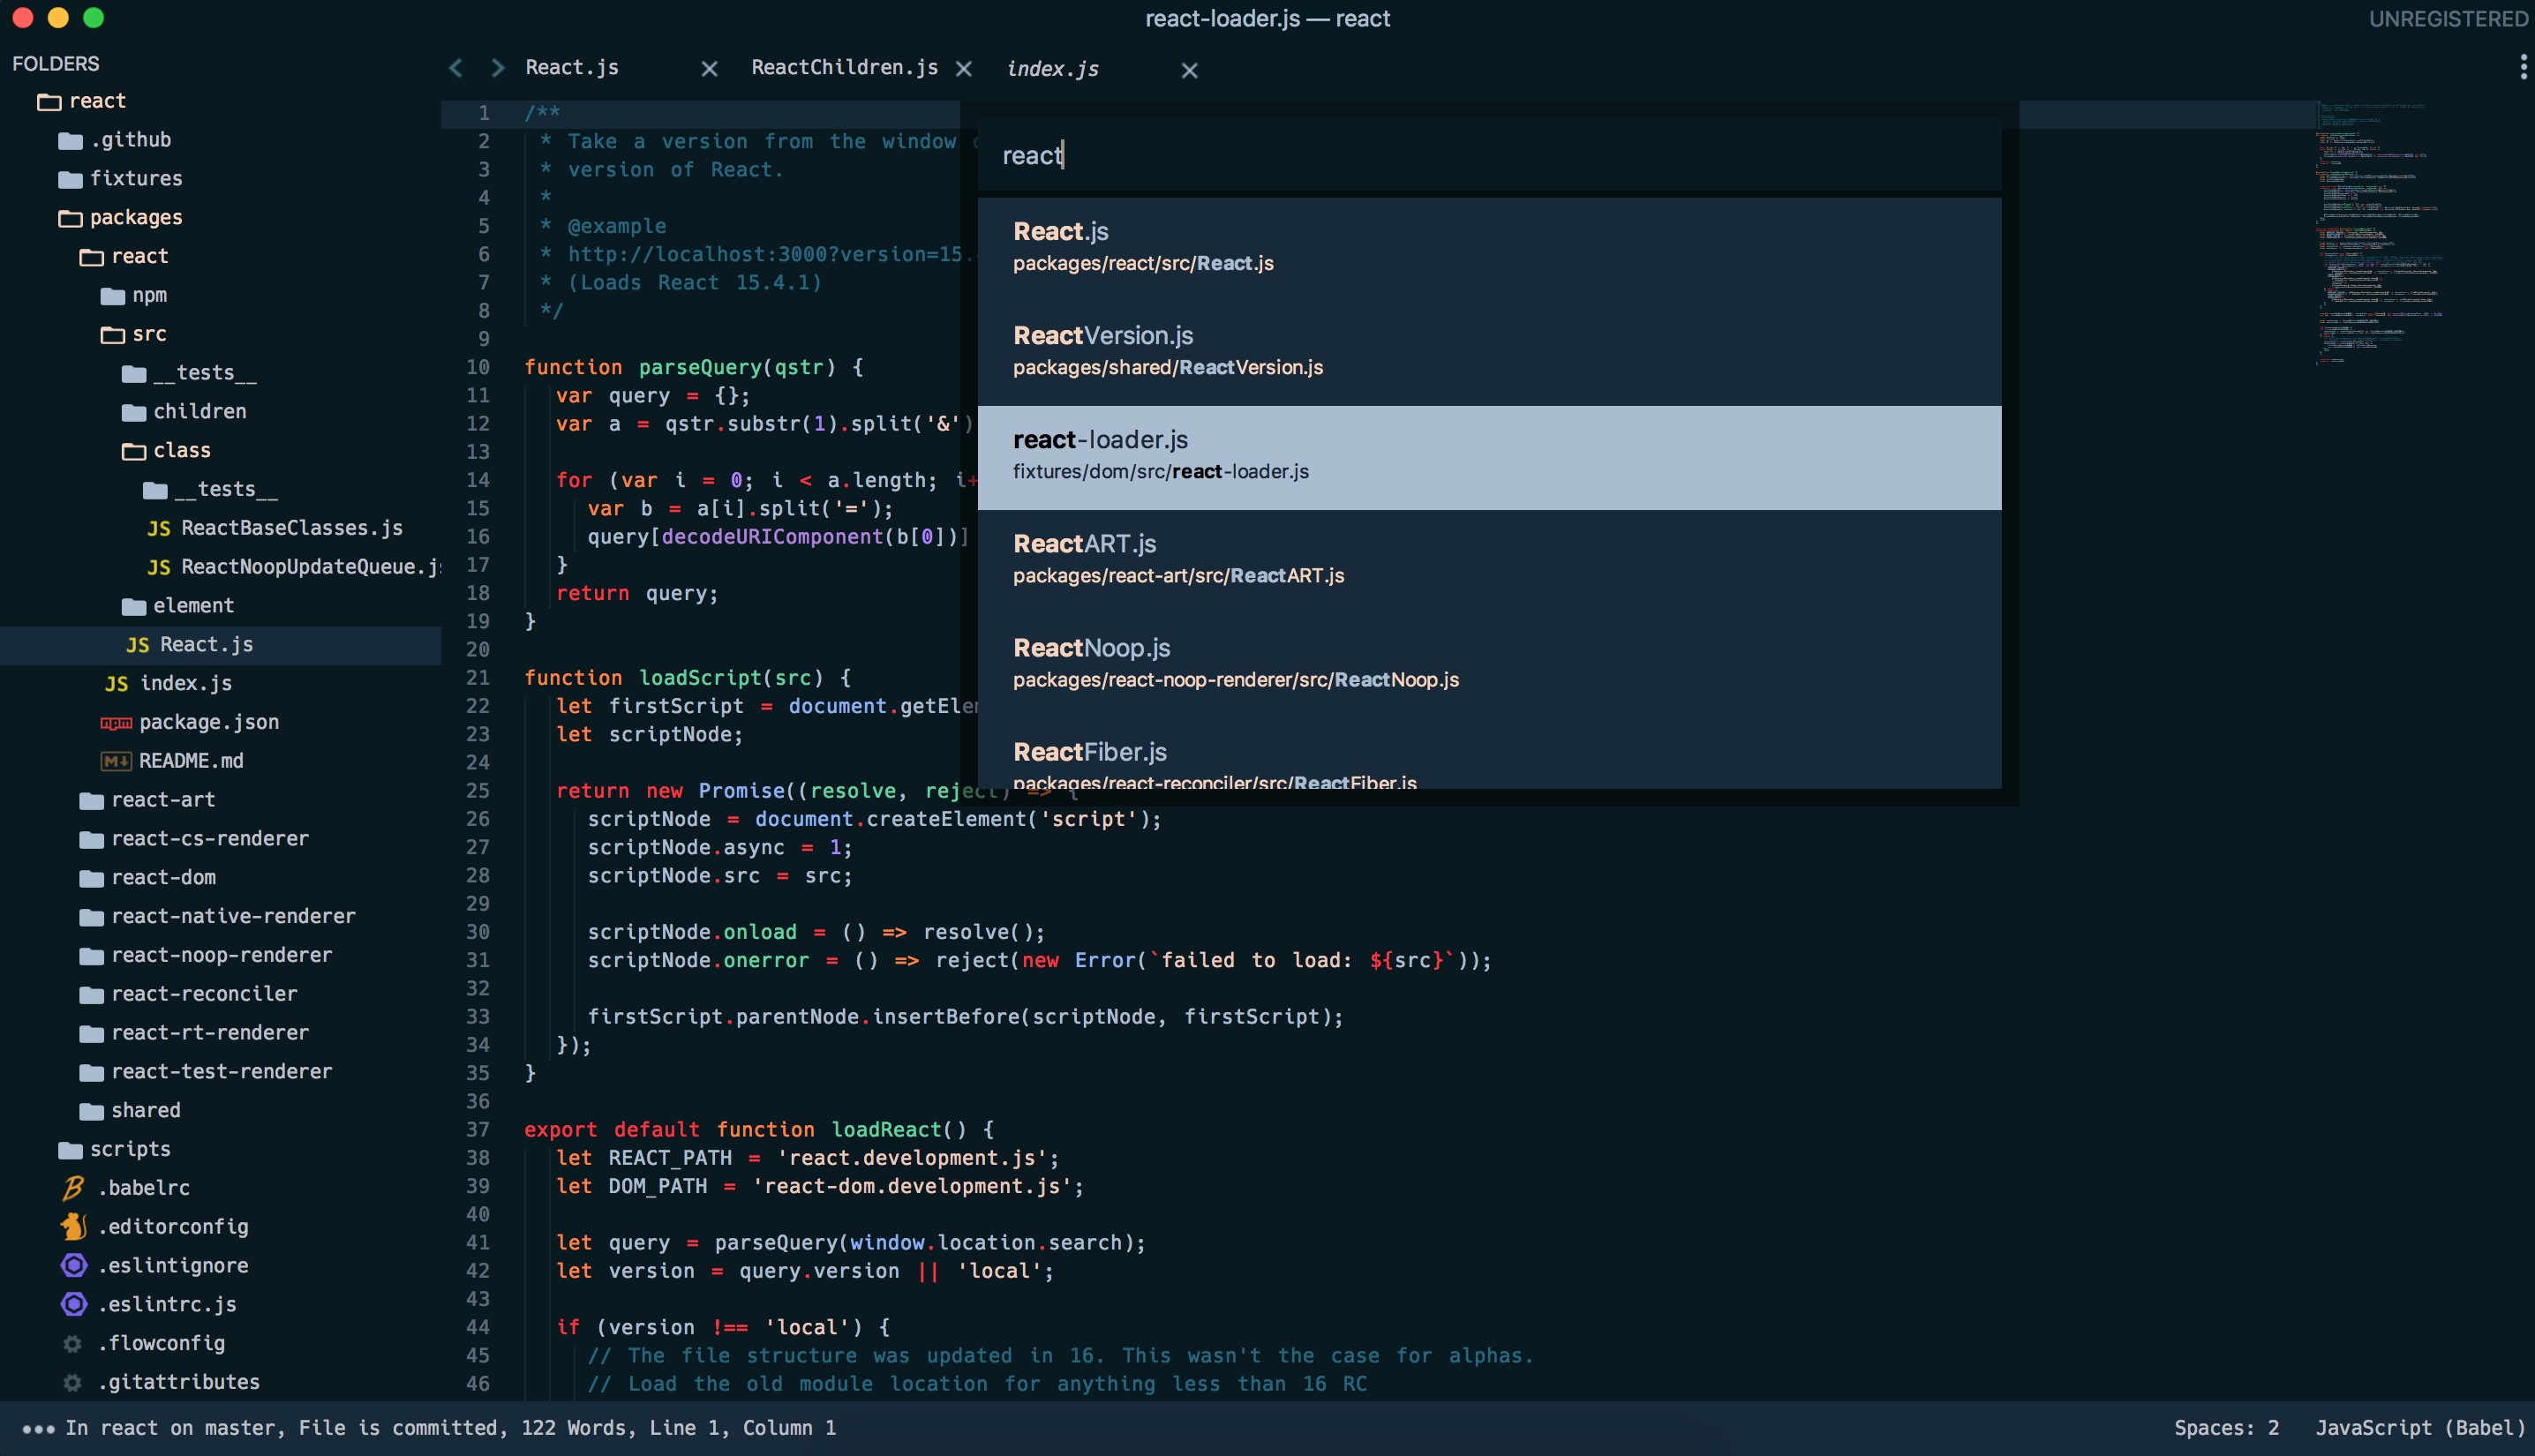Click the folder icon of children
2535x1456 pixels.
(x=133, y=412)
